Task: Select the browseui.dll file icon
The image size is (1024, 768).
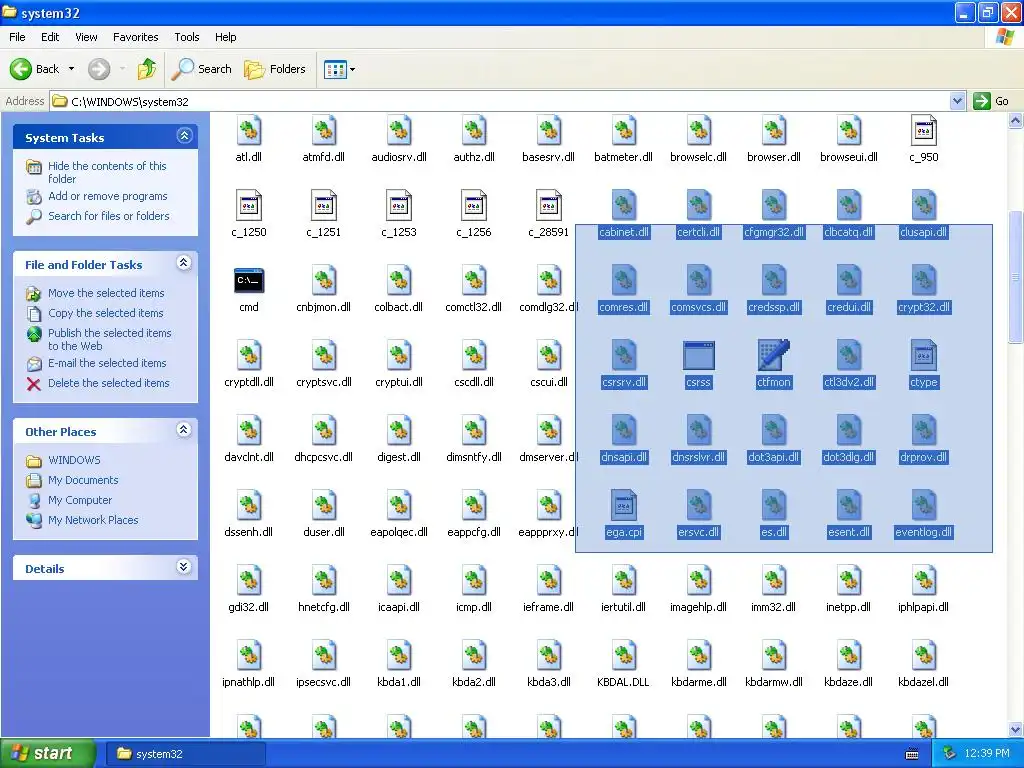Action: point(848,131)
